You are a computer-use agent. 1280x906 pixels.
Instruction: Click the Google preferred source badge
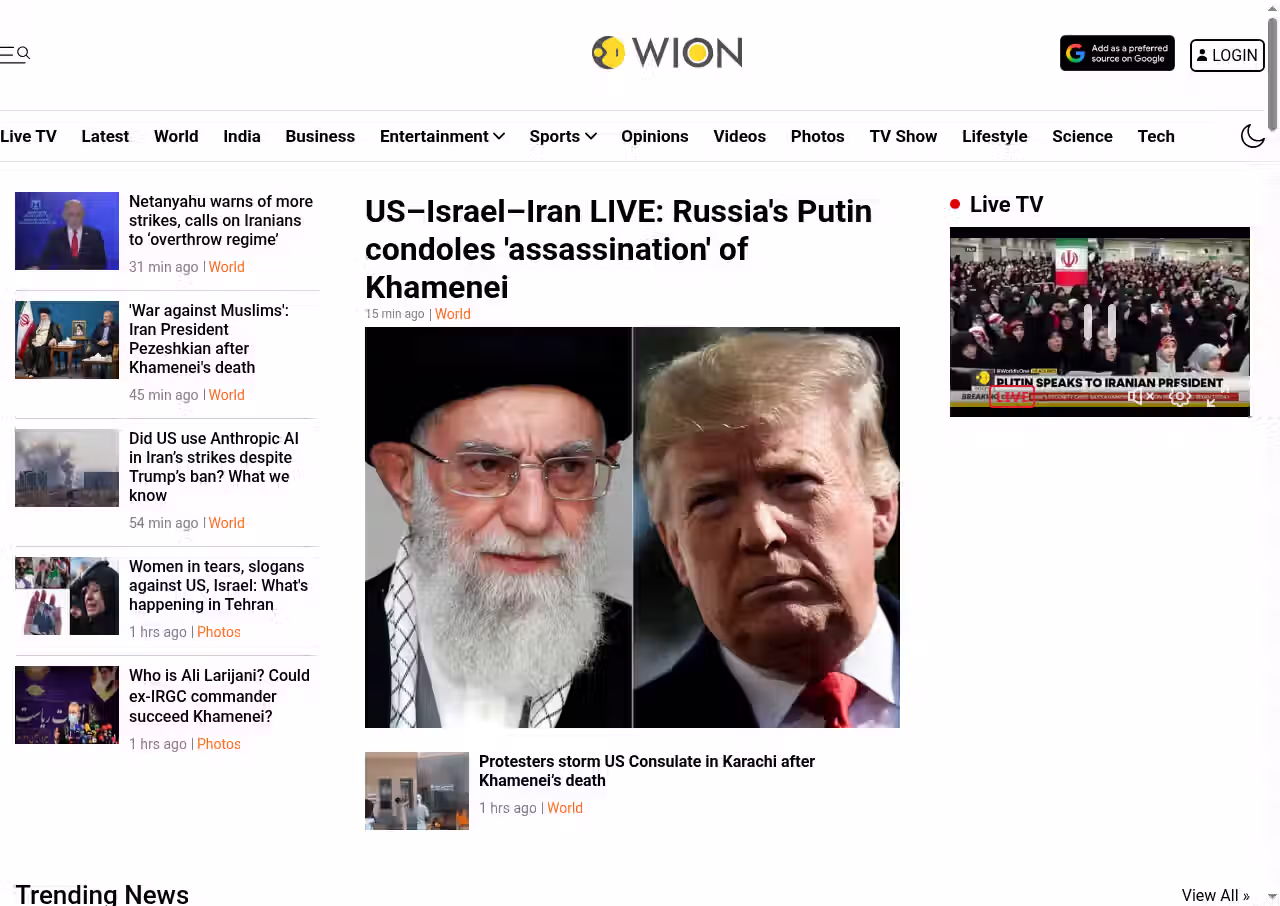(1117, 54)
